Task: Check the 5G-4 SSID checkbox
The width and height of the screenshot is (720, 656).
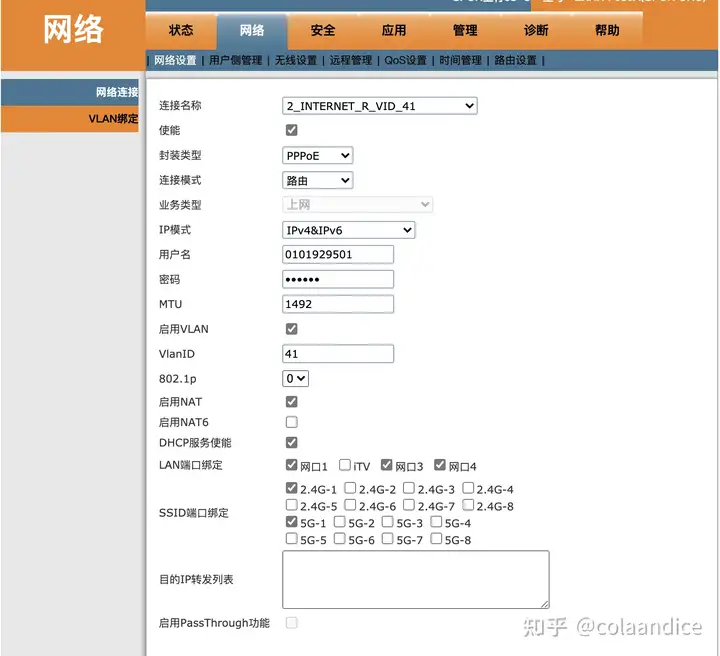Action: click(436, 522)
